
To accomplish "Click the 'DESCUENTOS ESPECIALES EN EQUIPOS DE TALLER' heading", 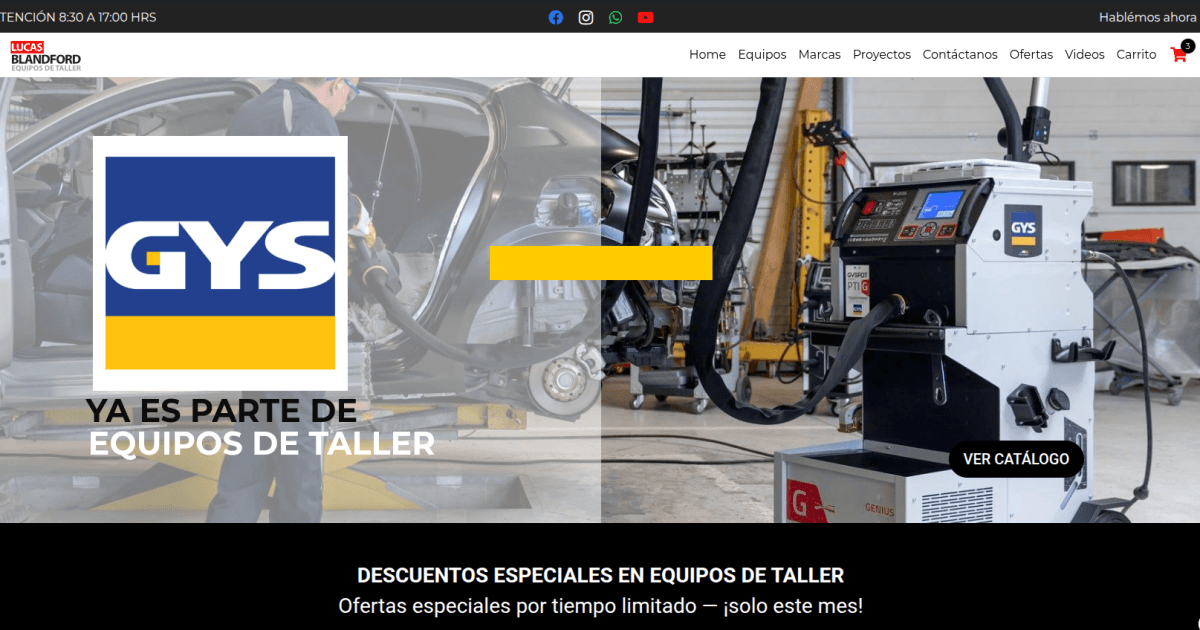I will click(600, 575).
